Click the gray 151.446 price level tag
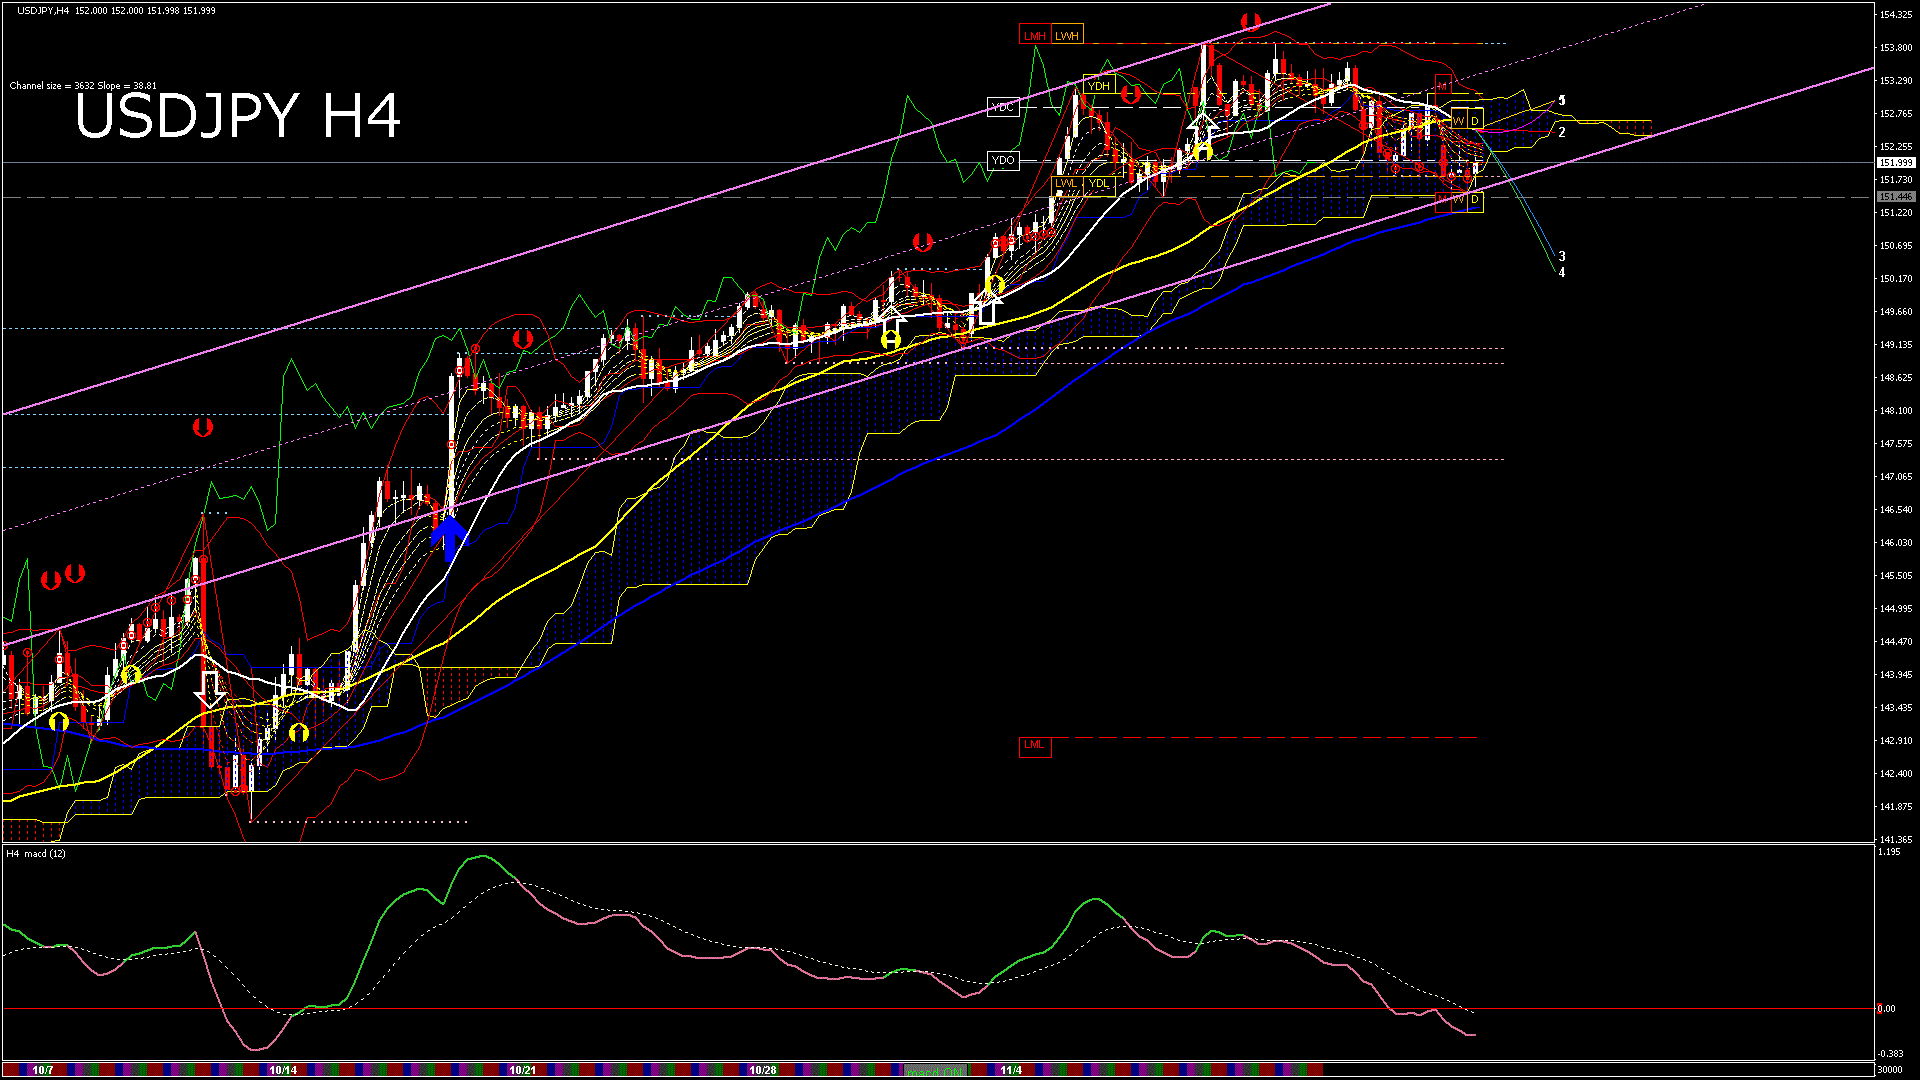Image resolution: width=1920 pixels, height=1080 pixels. [1895, 197]
